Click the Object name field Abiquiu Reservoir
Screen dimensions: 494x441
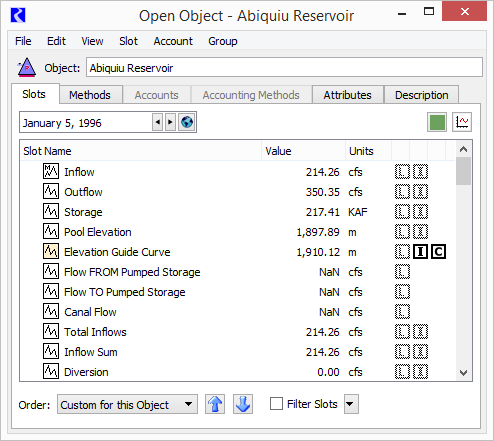click(284, 67)
